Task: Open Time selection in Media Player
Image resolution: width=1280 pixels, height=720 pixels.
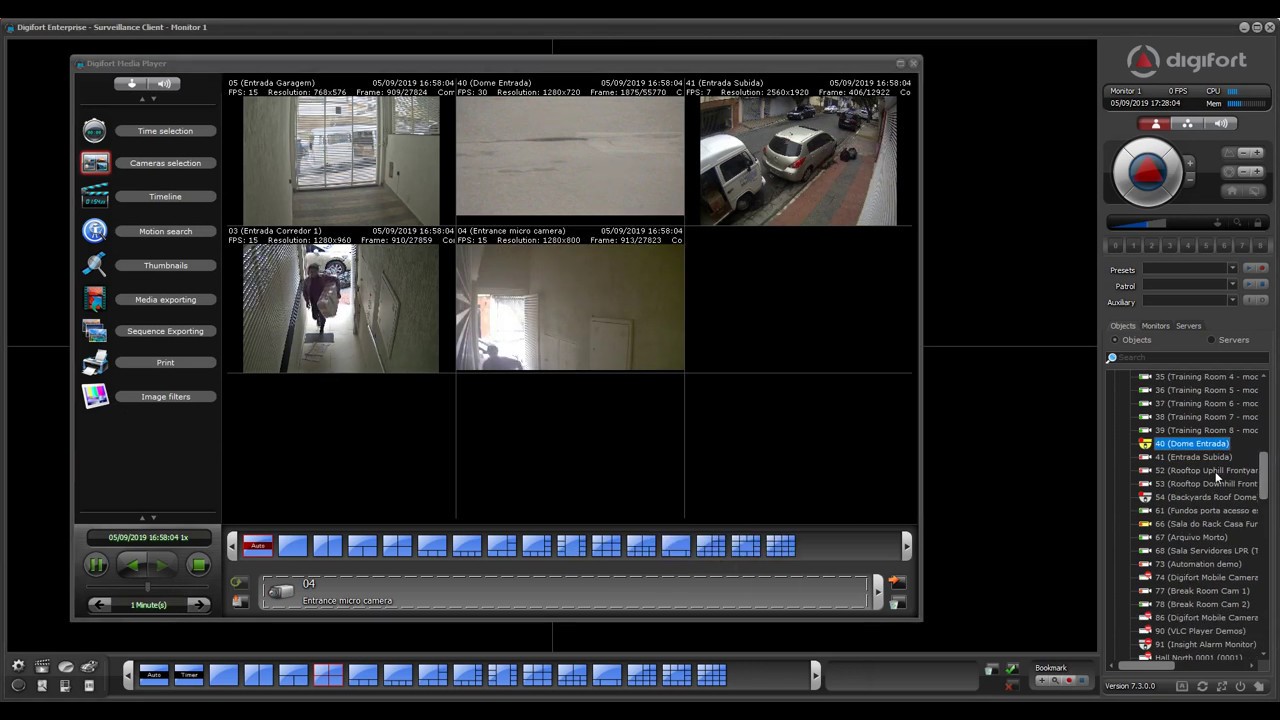Action: pyautogui.click(x=165, y=131)
